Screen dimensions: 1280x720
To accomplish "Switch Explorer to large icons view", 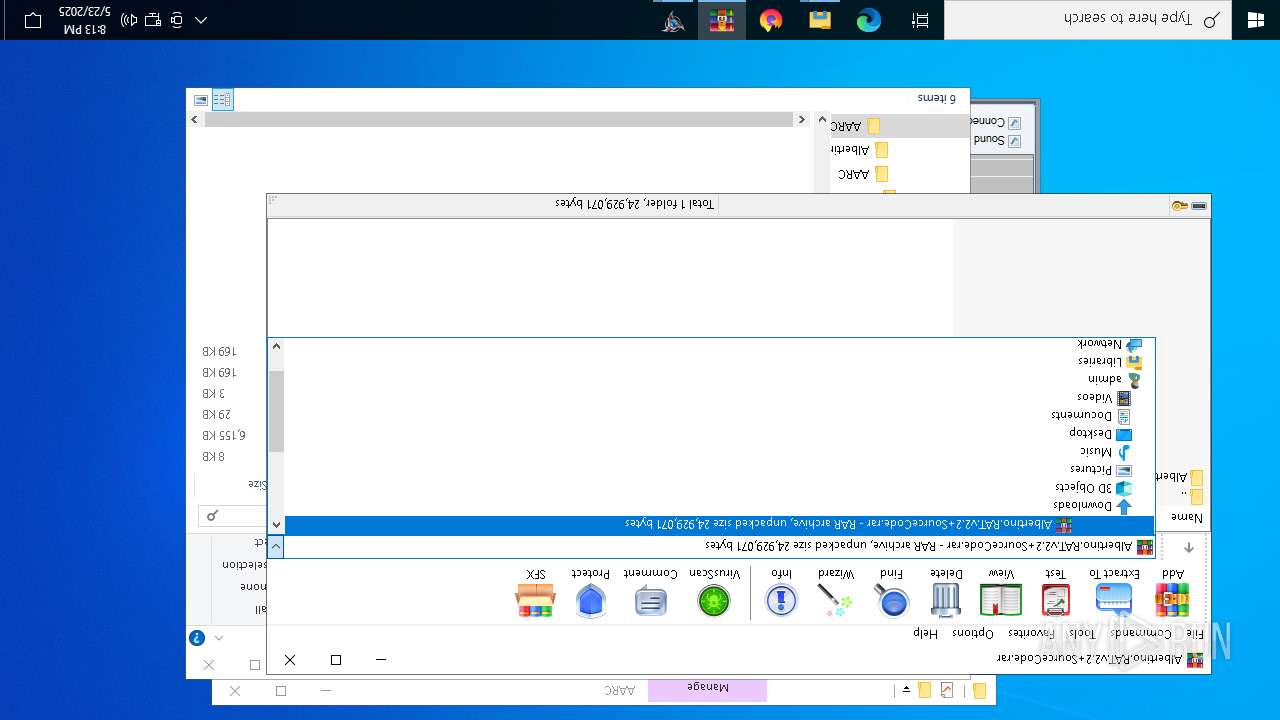I will (201, 99).
